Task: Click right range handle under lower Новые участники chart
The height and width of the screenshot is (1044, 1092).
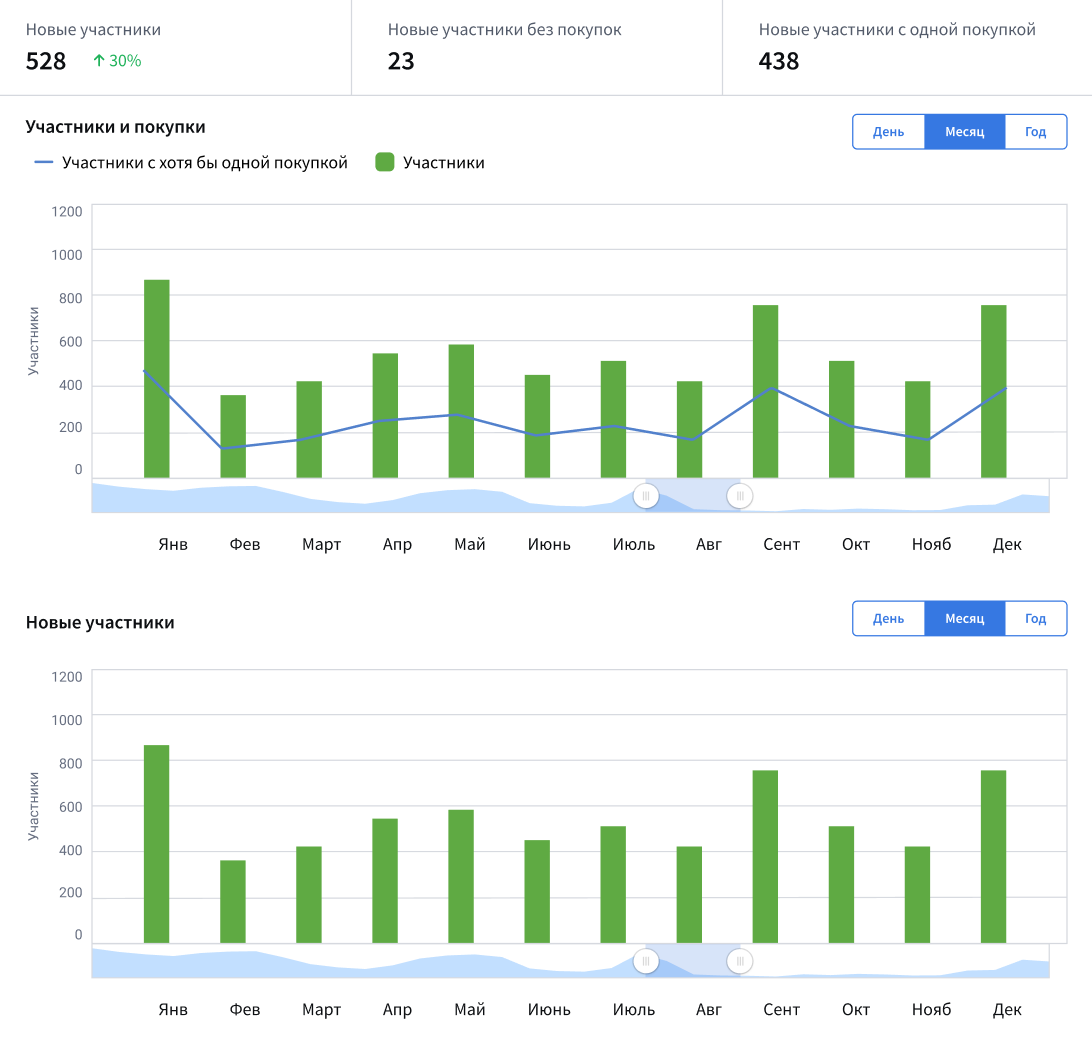Action: 740,962
